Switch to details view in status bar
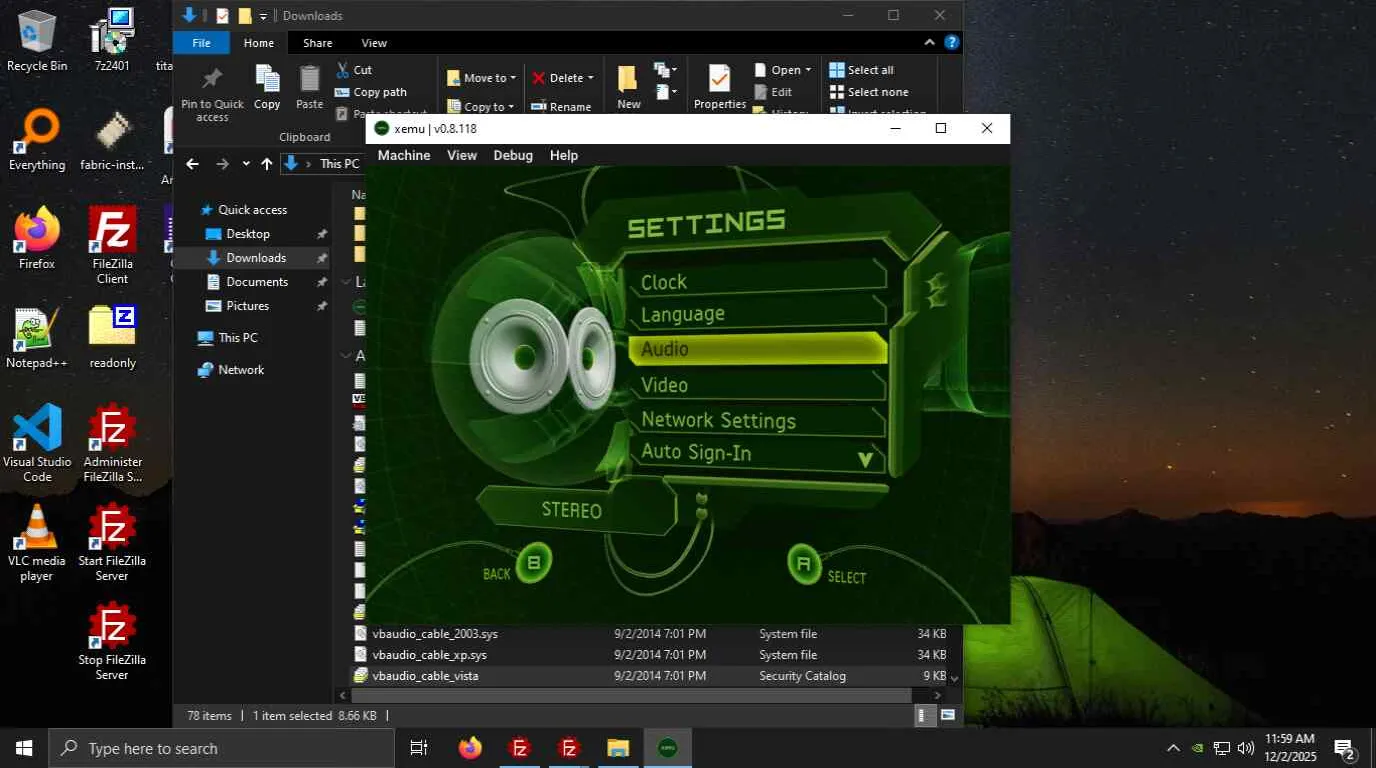Viewport: 1376px width, 768px height. point(927,715)
